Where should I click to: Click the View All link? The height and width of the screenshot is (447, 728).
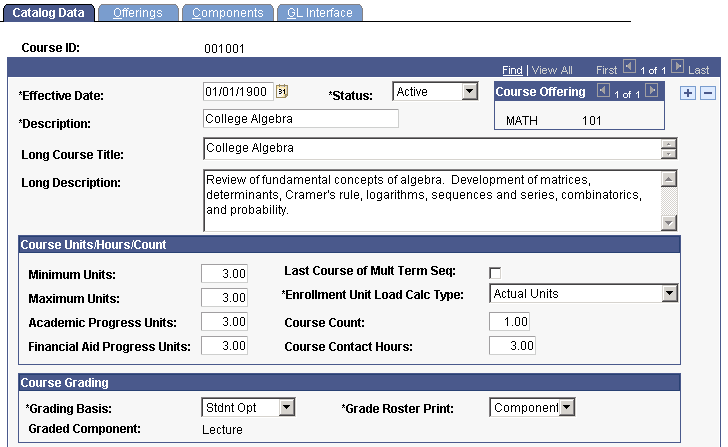(552, 70)
